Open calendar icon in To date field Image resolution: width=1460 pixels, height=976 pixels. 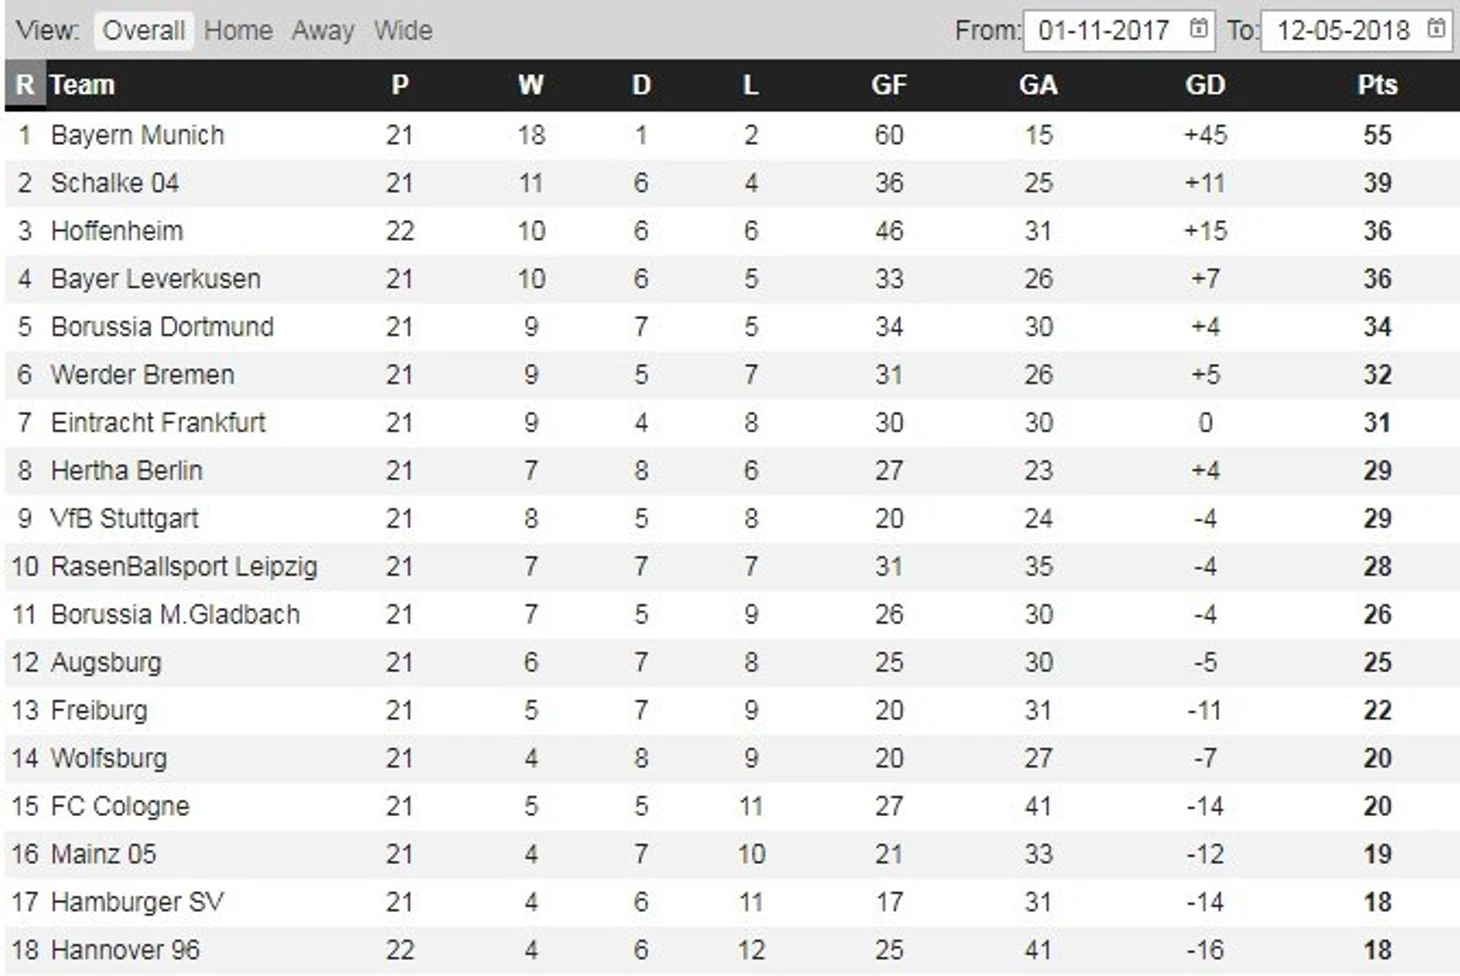[x=1436, y=28]
